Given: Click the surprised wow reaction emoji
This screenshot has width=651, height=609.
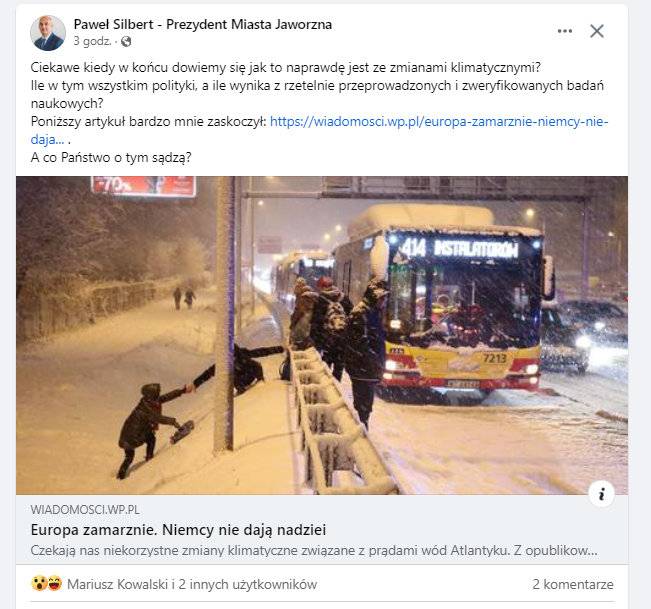Looking at the screenshot, I should (39, 584).
